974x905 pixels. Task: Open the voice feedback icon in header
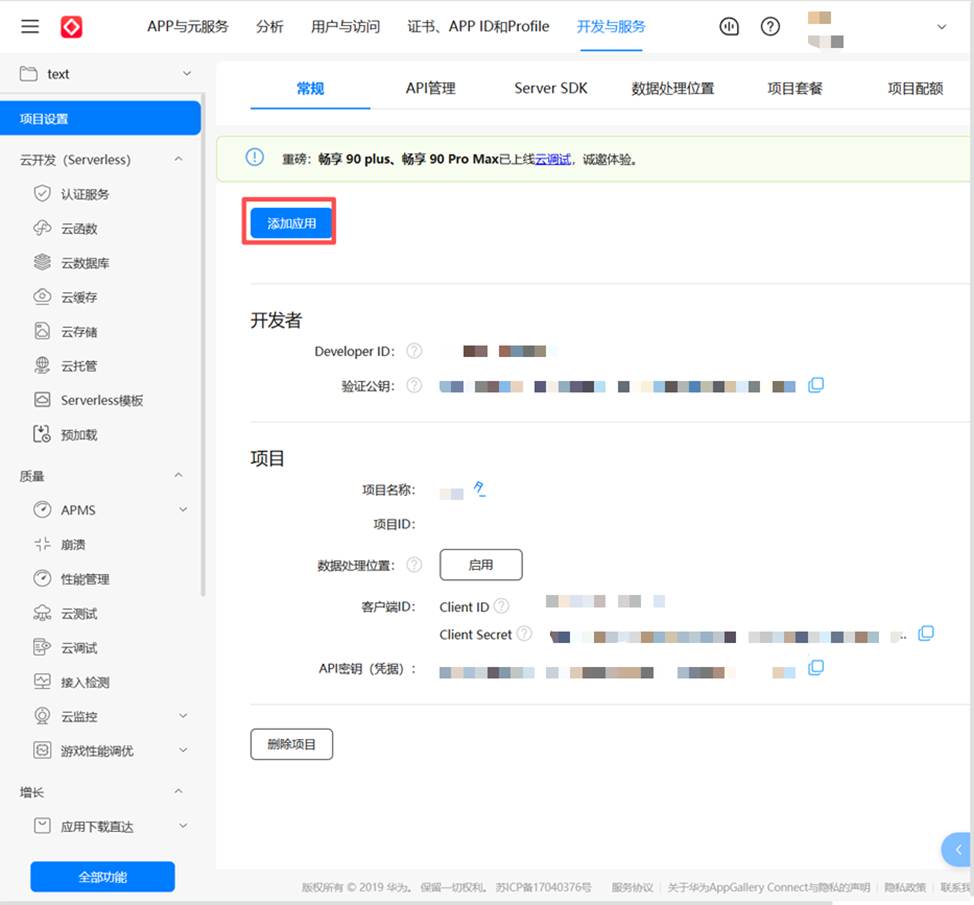click(729, 27)
